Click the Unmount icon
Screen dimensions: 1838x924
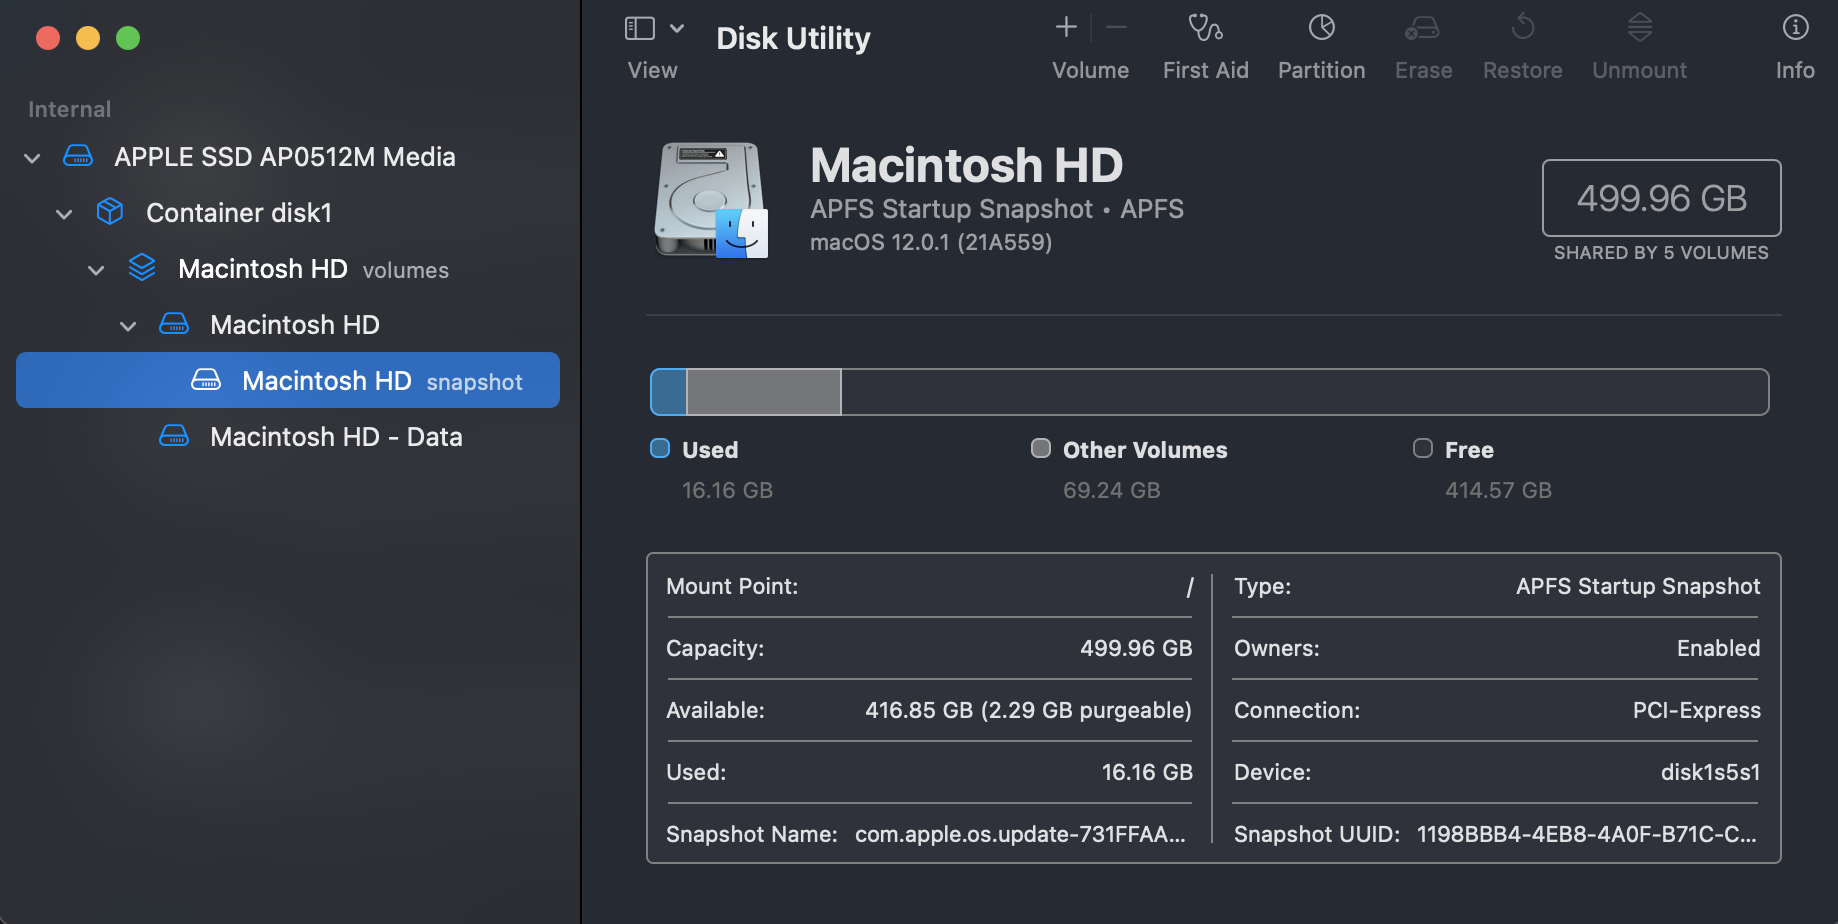coord(1640,27)
